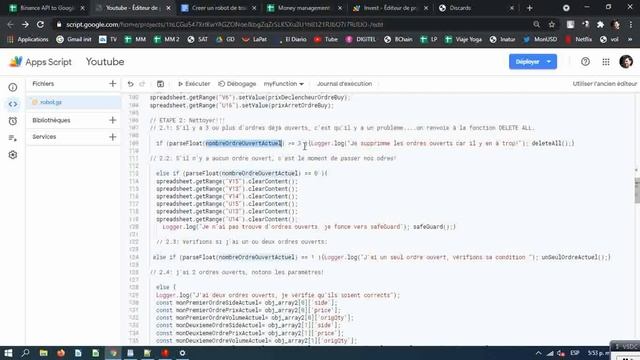
Task: Switch to Money management tab
Action: pos(304,8)
